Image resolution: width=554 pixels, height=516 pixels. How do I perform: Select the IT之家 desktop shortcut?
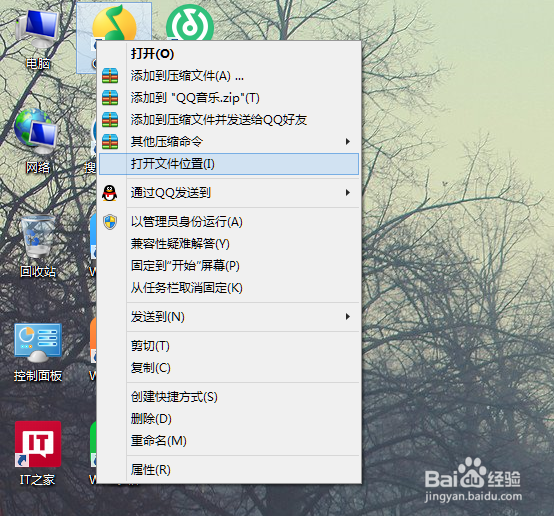37,453
